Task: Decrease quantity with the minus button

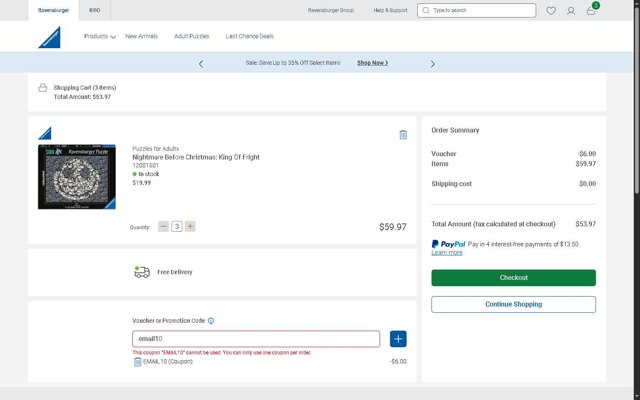Action: pos(164,227)
